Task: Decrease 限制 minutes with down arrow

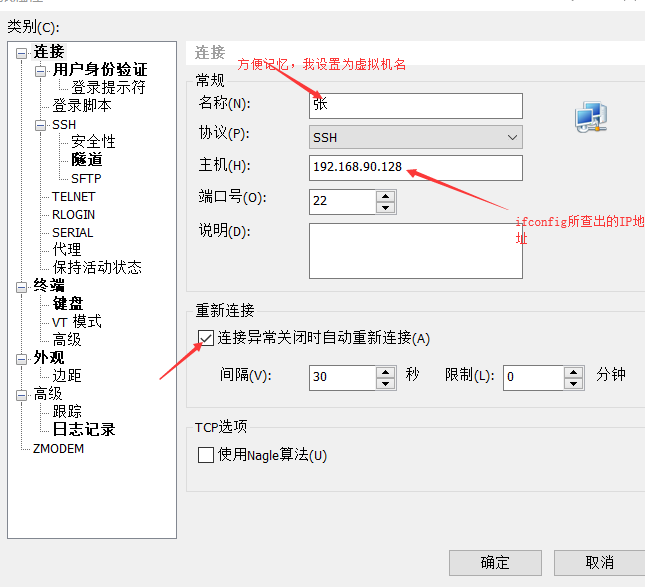Action: click(573, 383)
